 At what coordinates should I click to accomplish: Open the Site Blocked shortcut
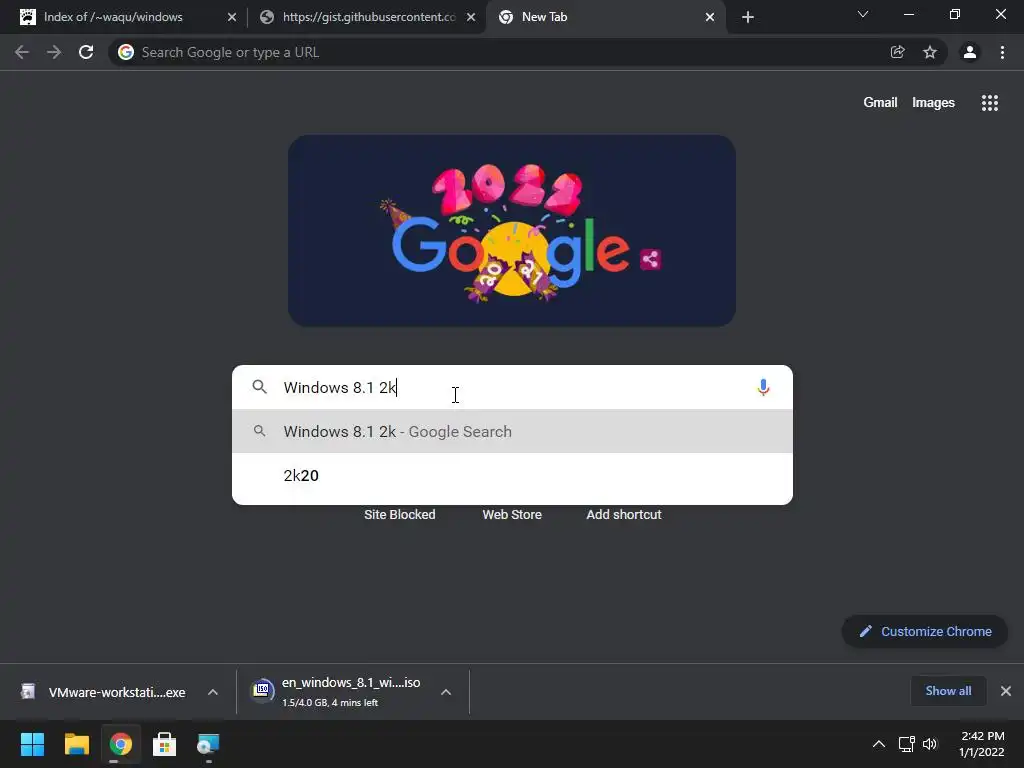click(x=400, y=515)
